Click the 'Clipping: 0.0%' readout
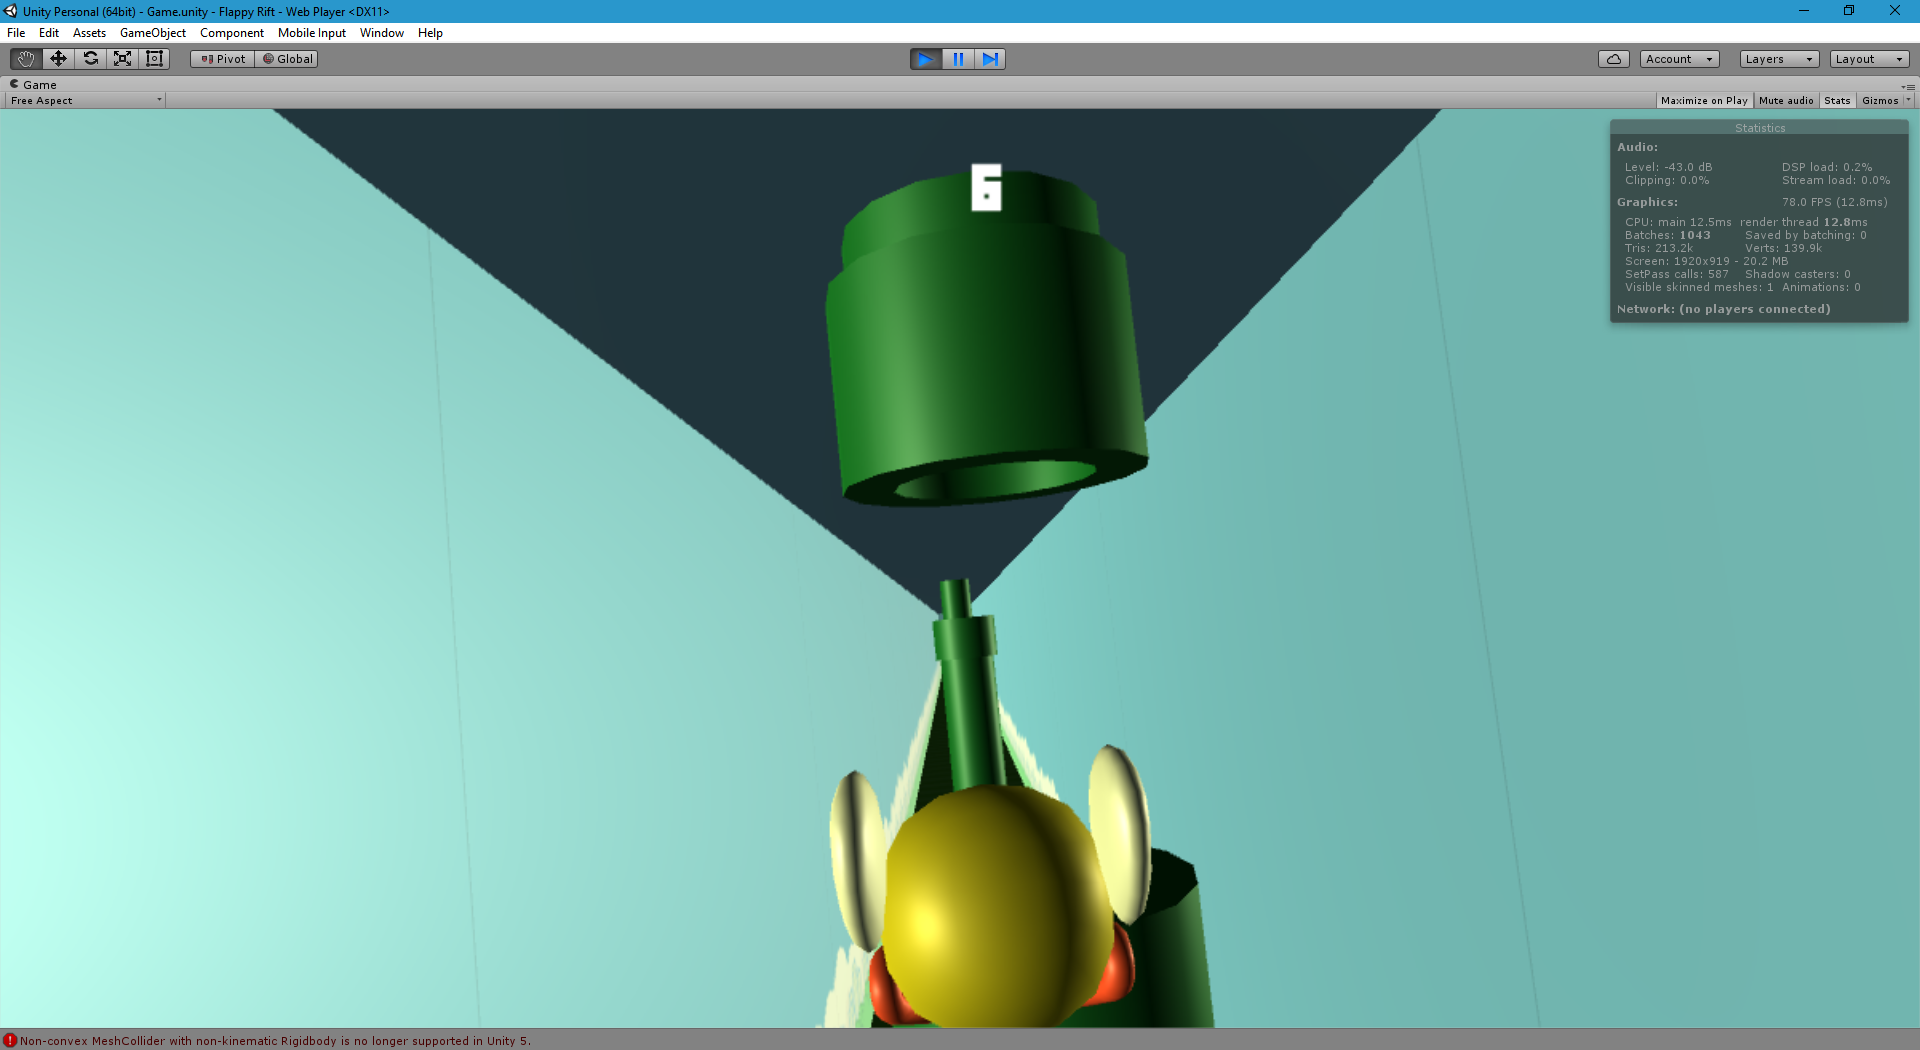This screenshot has width=1920, height=1050. 1667,180
